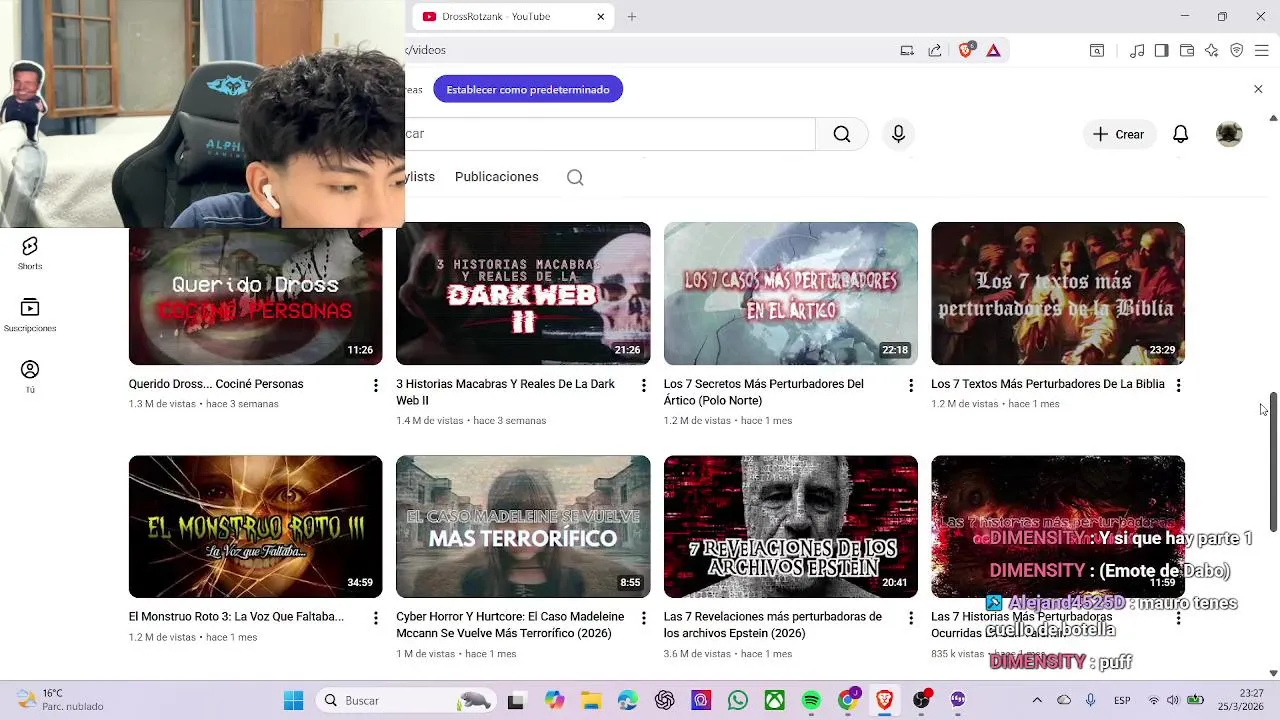Click the share page icon in address bar
The width and height of the screenshot is (1280, 720).
pyautogui.click(x=934, y=50)
